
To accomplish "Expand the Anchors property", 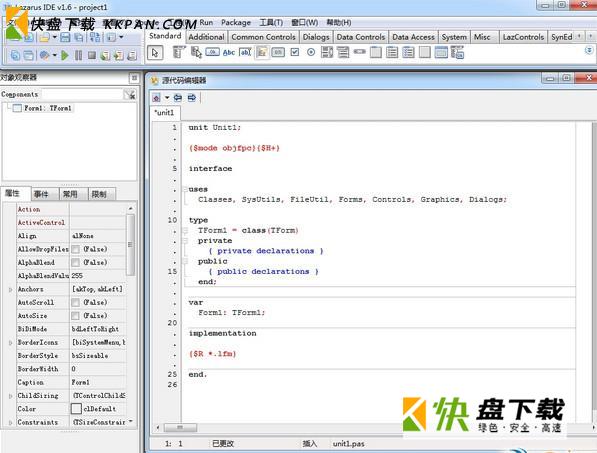I will 10,289.
